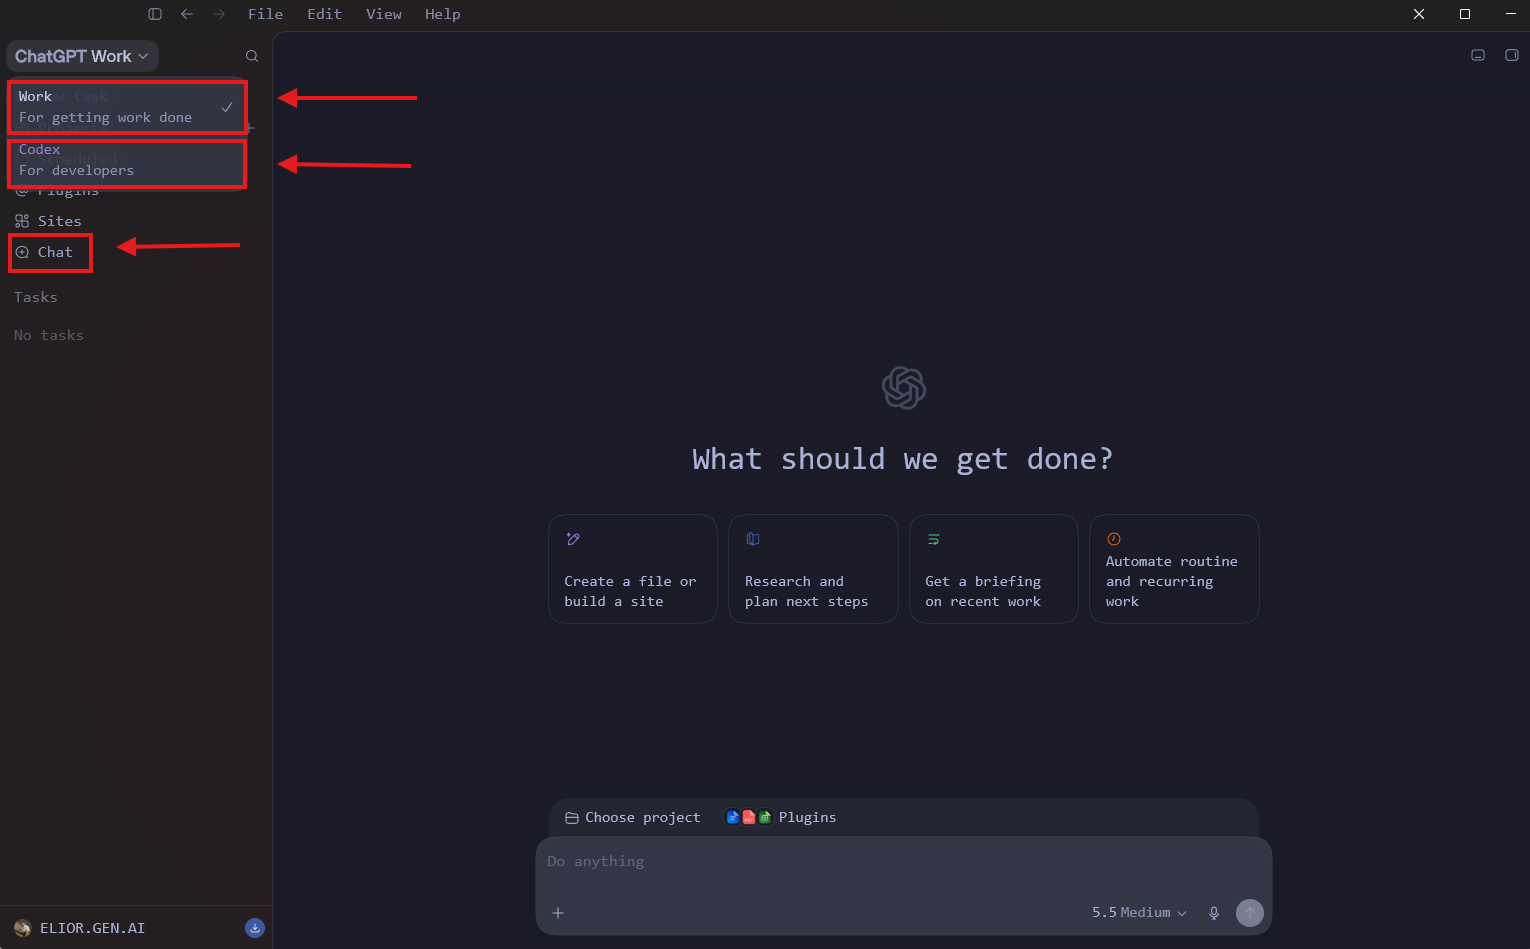Start voice dictation with the microphone
This screenshot has height=949, width=1530.
[1214, 912]
